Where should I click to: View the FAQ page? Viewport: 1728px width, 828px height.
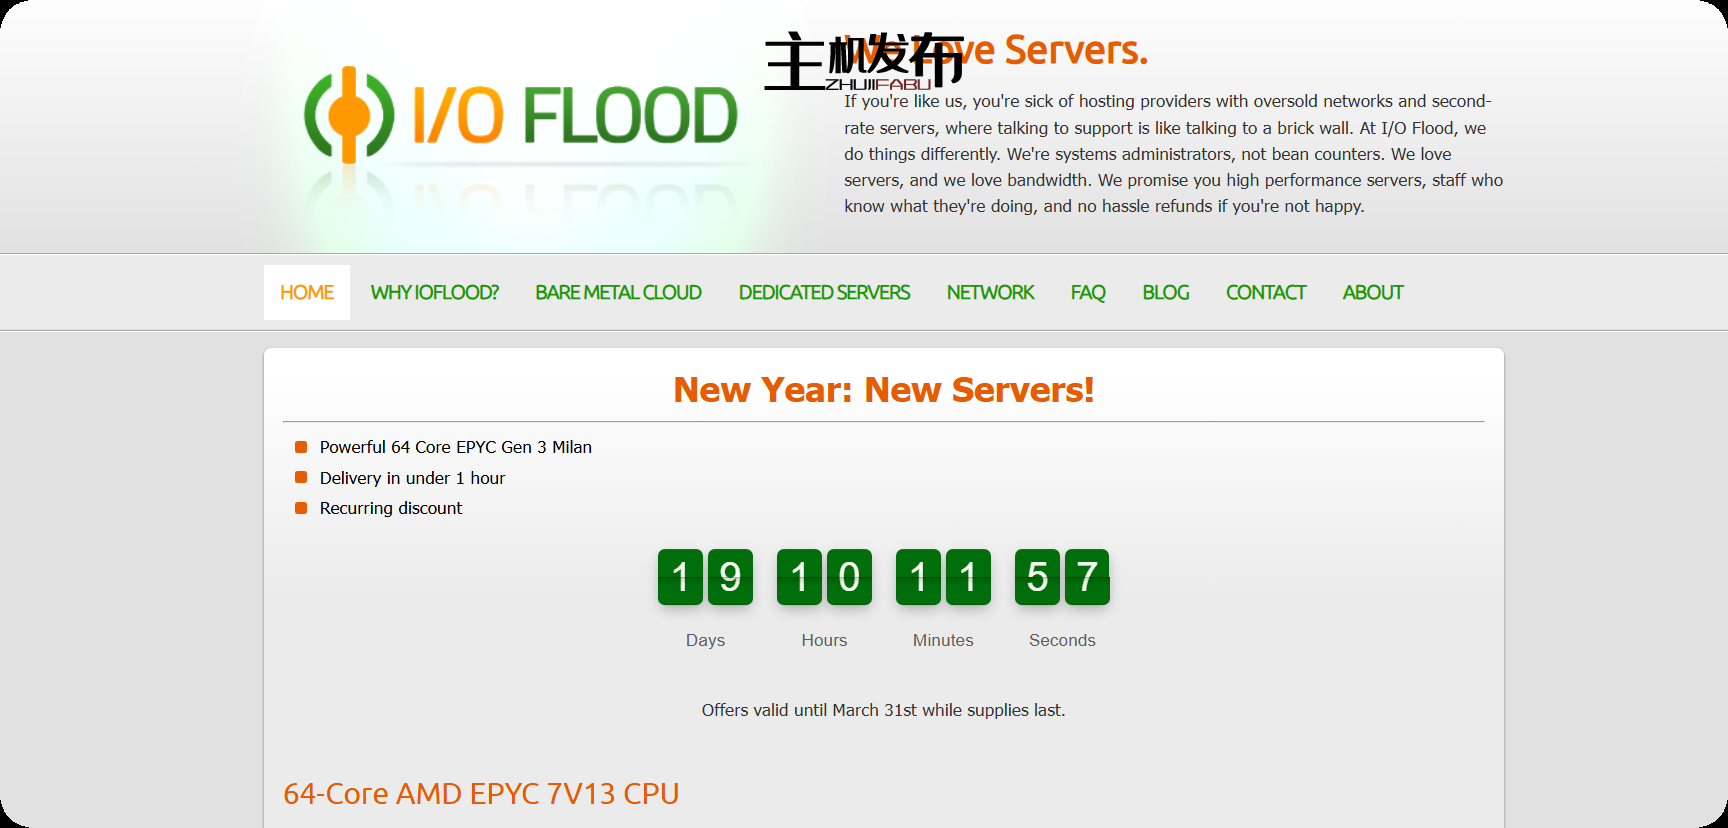point(1088,293)
